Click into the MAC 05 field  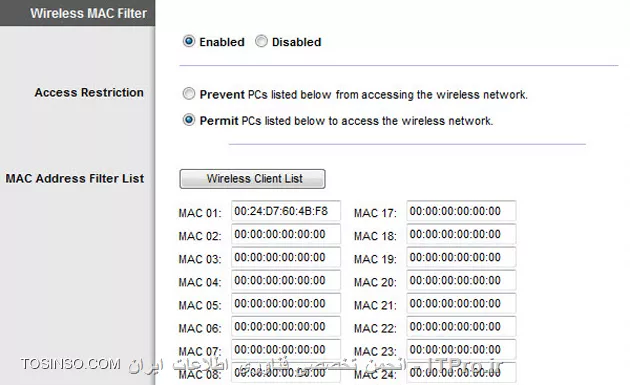[286, 303]
